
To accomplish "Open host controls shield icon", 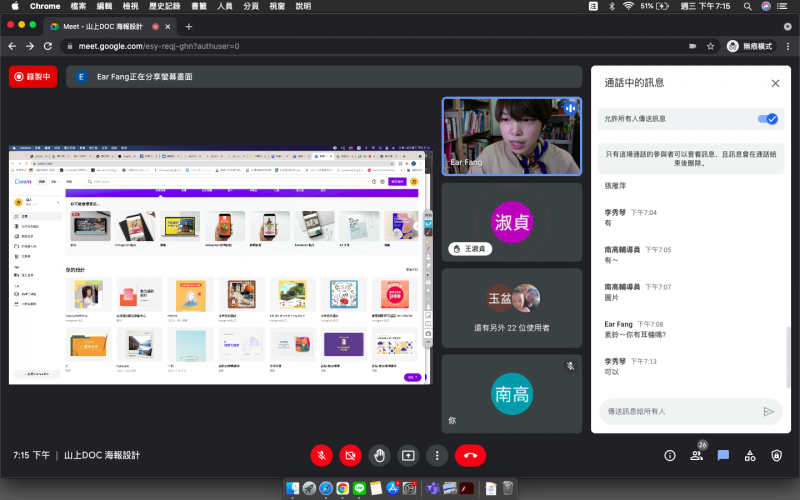I will [777, 456].
